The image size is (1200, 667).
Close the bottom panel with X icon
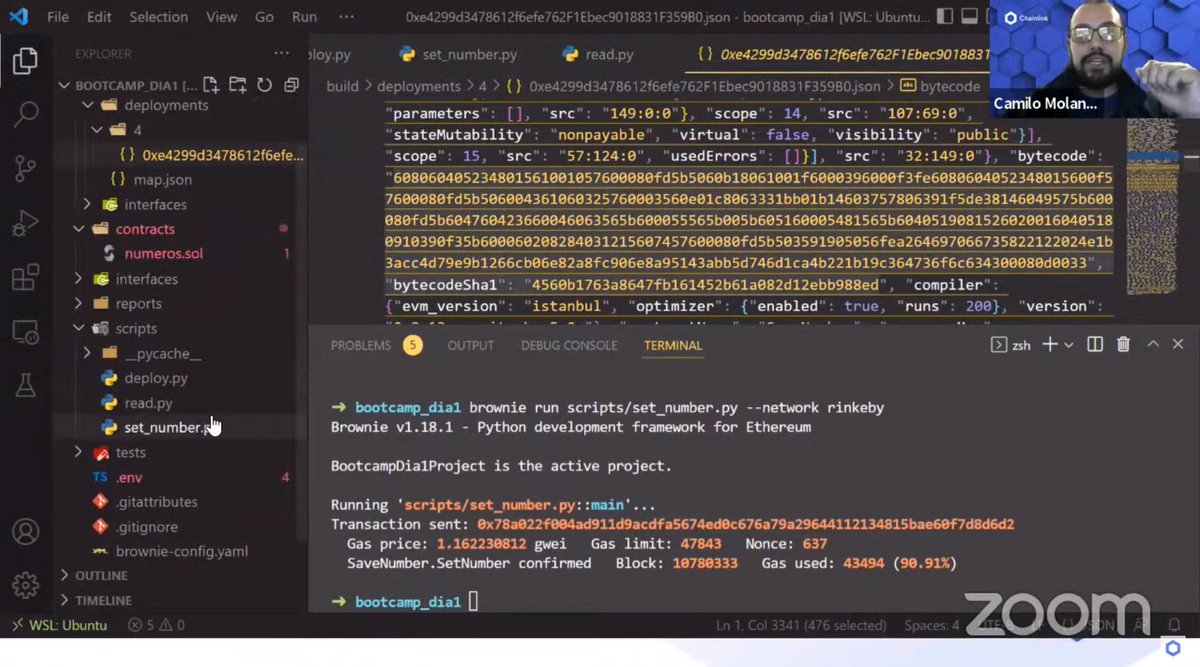[x=1178, y=345]
